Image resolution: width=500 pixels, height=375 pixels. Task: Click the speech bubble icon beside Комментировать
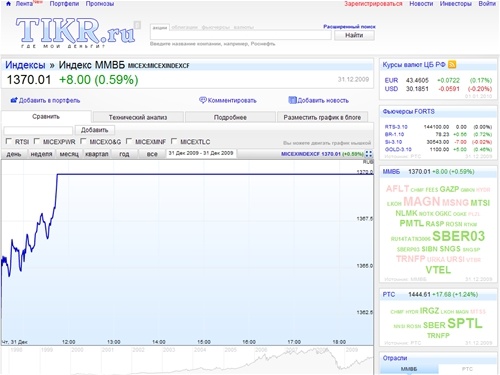[x=203, y=100]
